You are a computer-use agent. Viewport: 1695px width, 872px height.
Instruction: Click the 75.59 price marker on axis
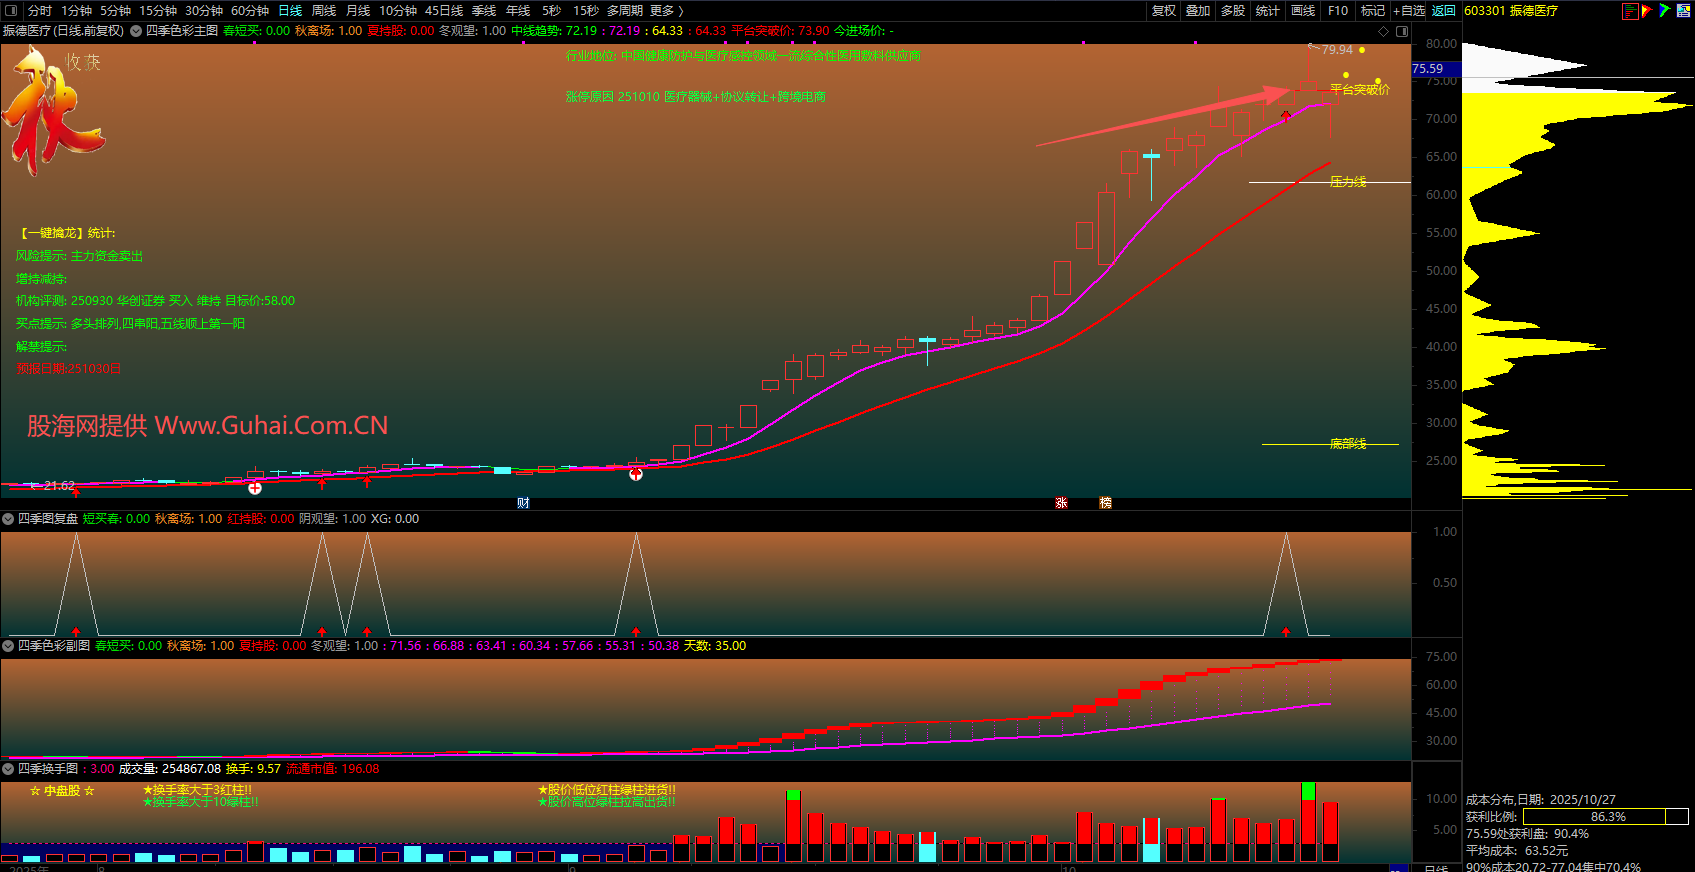(1428, 69)
